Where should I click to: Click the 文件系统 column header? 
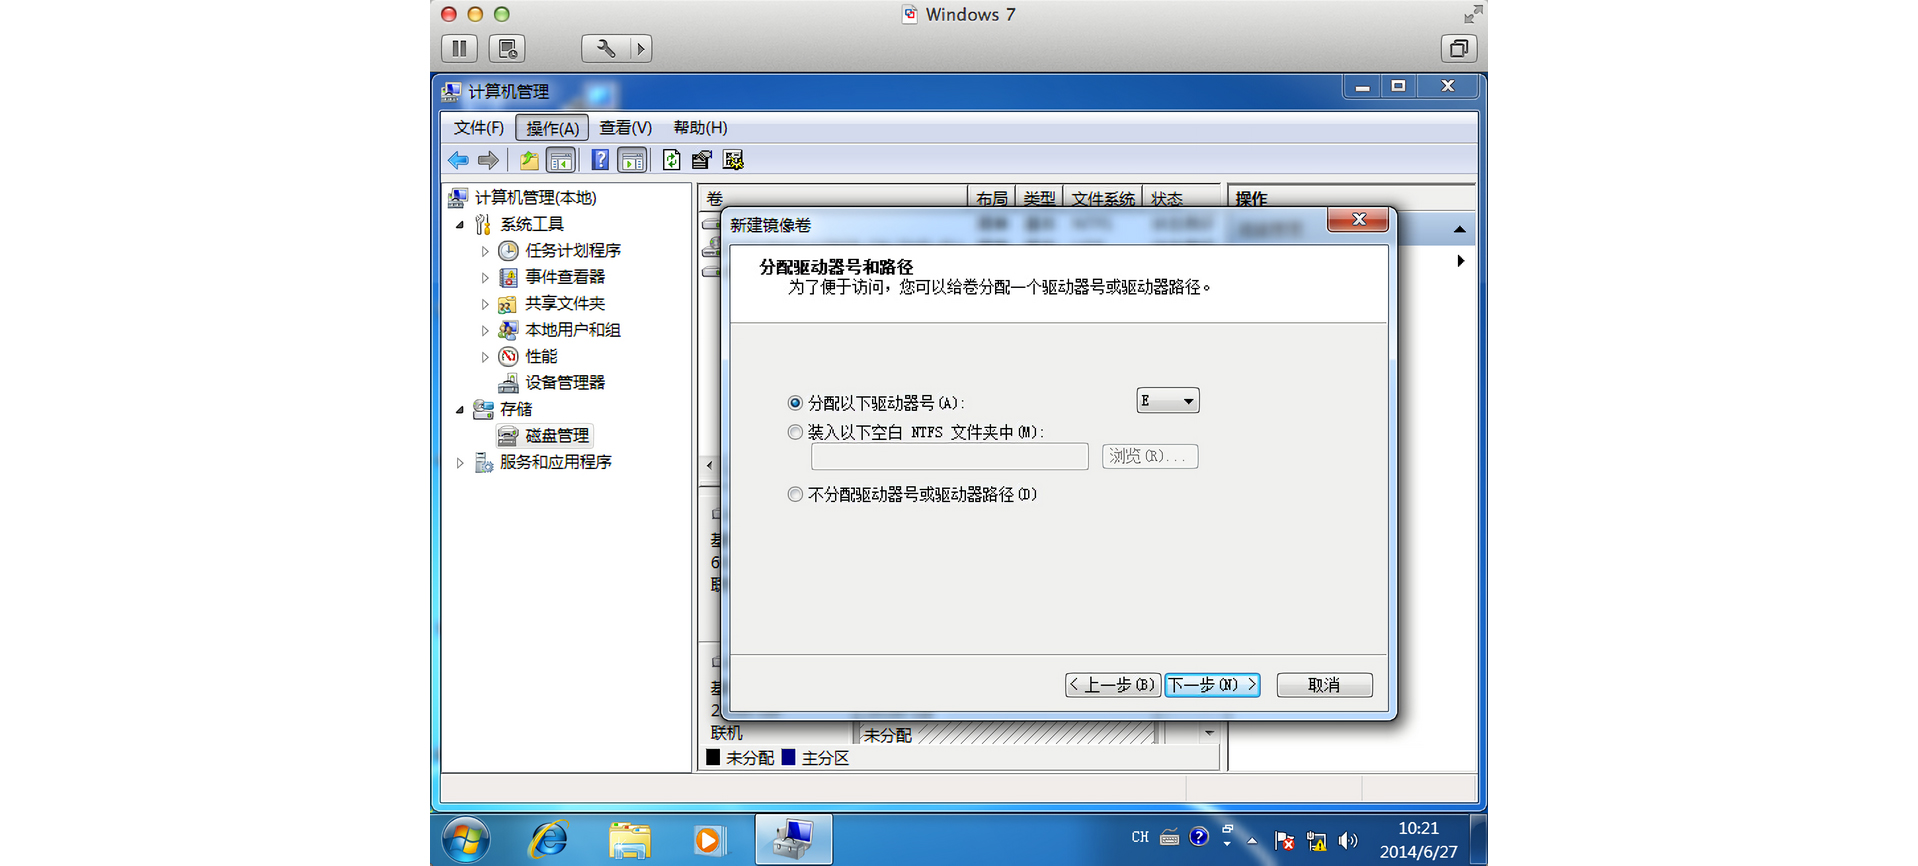coord(1102,198)
